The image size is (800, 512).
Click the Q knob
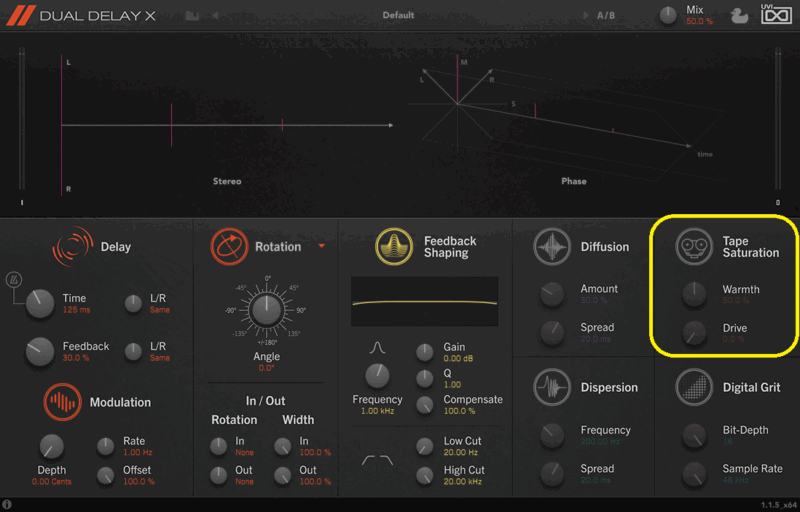point(424,379)
